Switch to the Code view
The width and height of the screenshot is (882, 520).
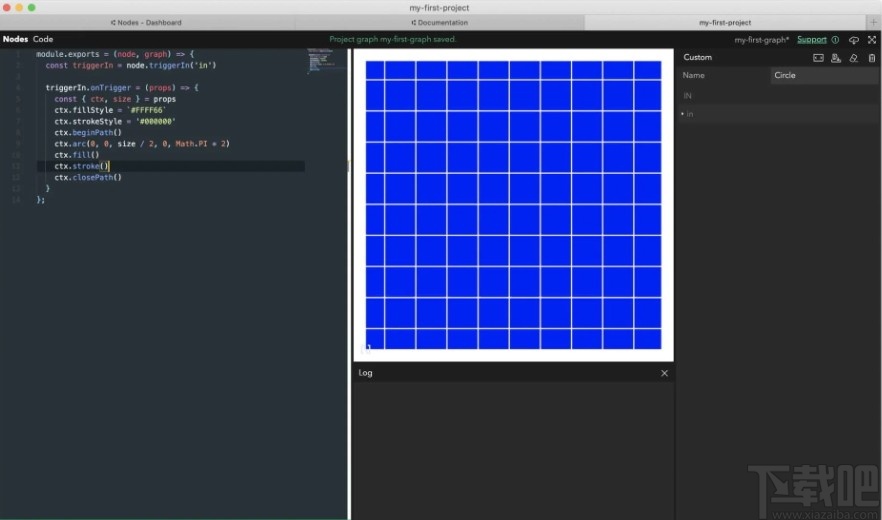(43, 39)
